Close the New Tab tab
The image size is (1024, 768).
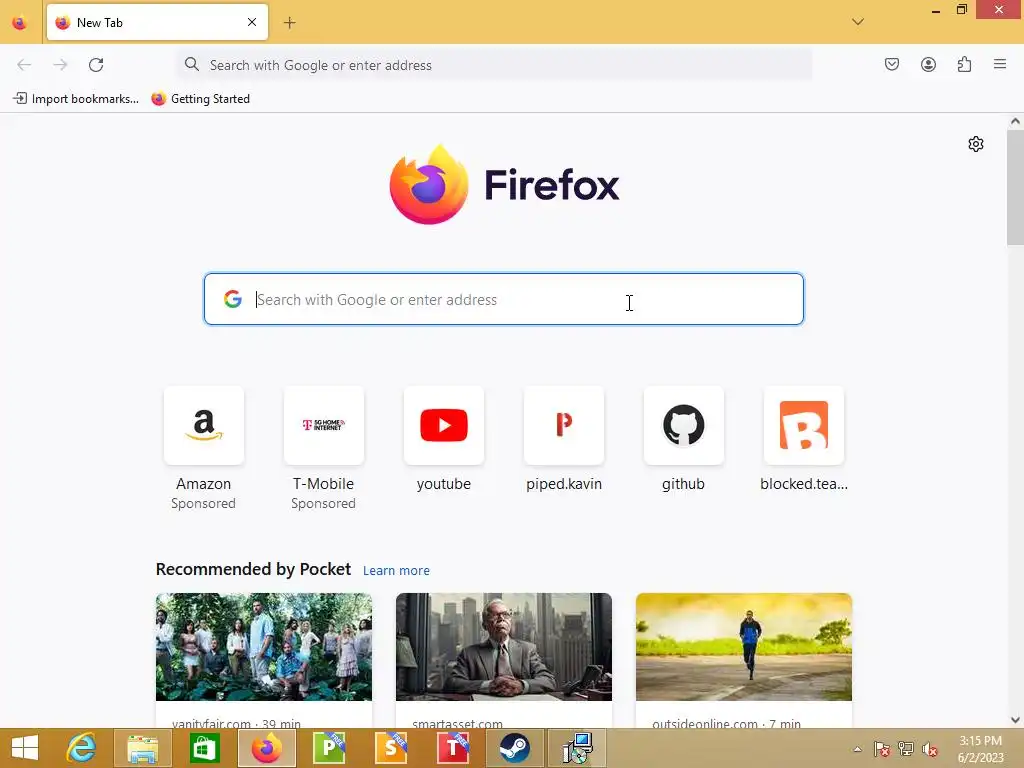coord(252,22)
